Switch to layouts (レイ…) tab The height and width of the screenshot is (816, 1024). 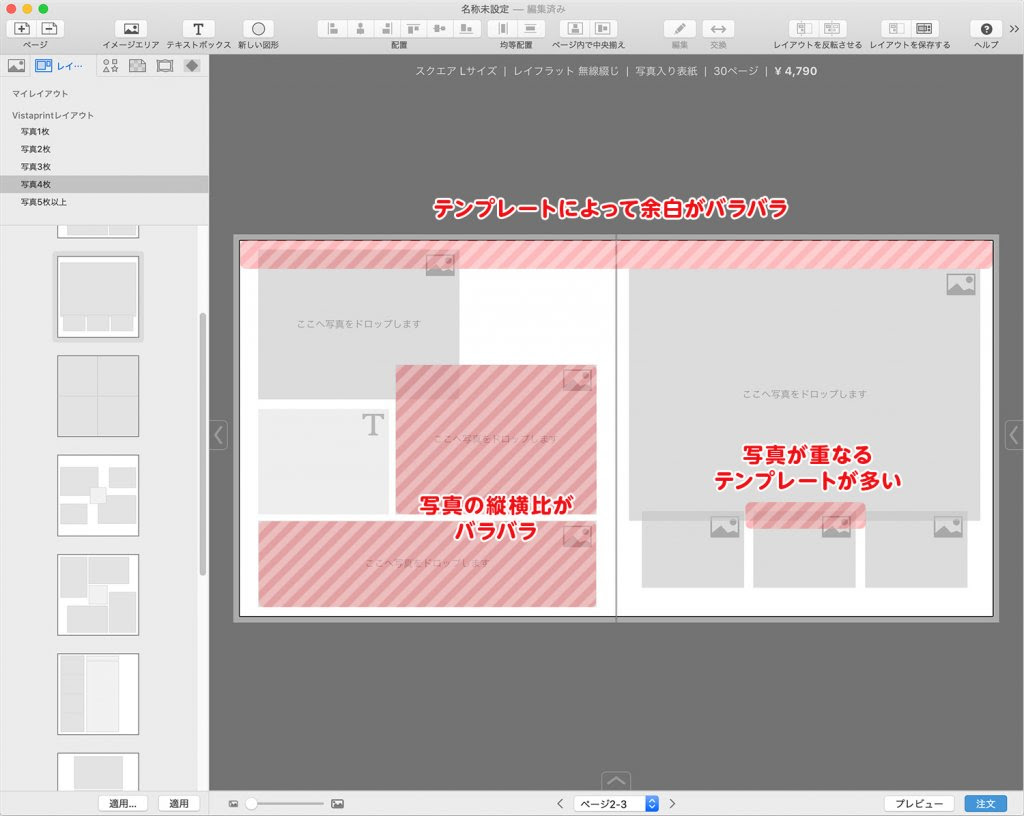(59, 66)
